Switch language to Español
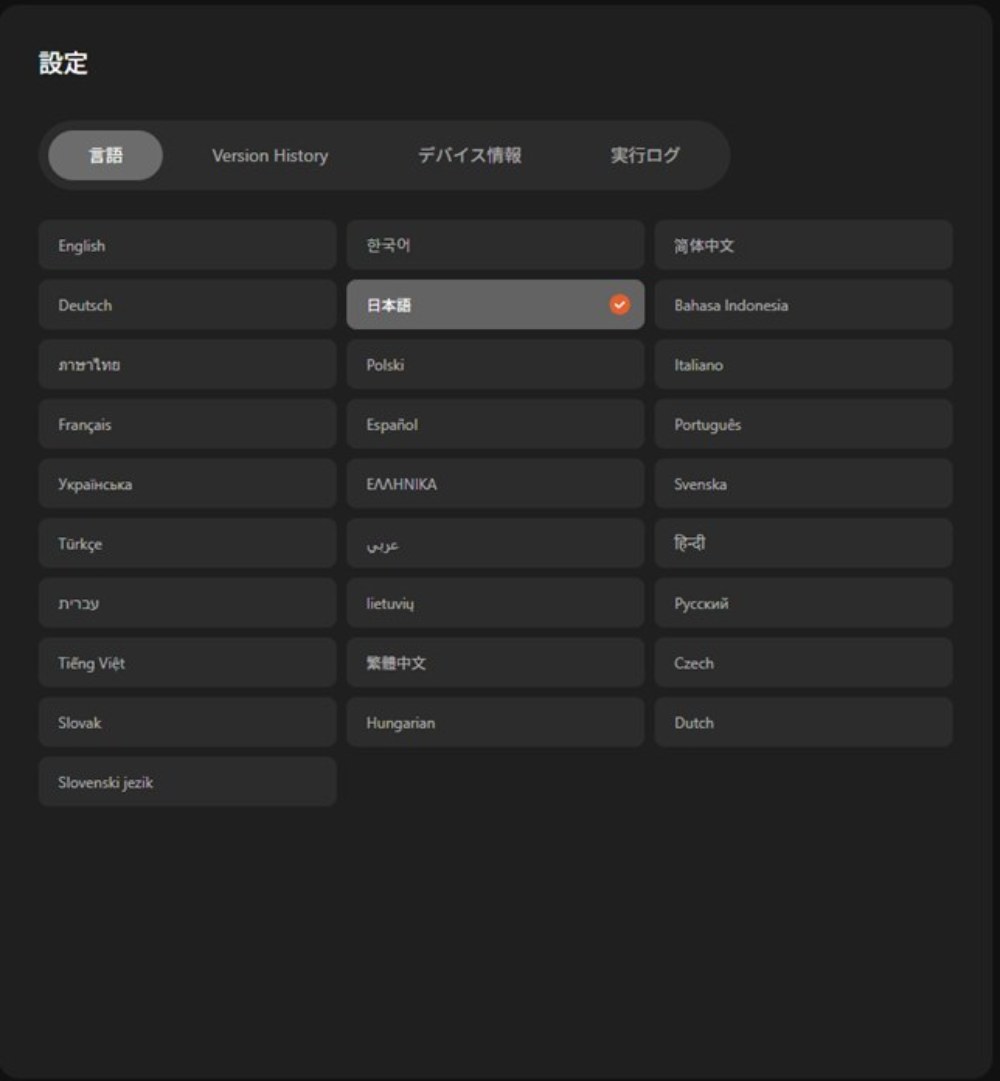1000x1081 pixels. click(496, 425)
